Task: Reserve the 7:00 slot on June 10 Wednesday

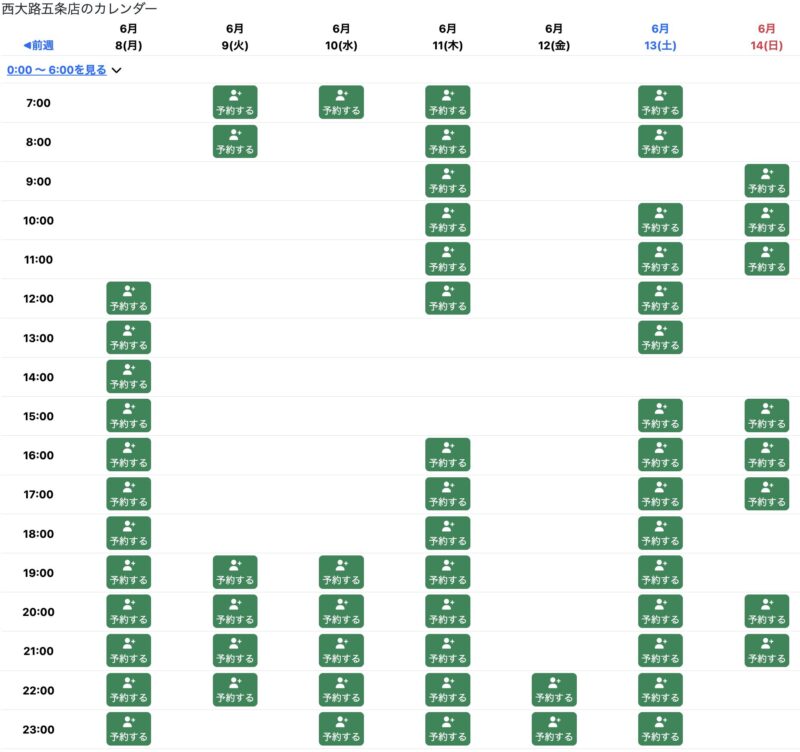Action: (x=341, y=102)
